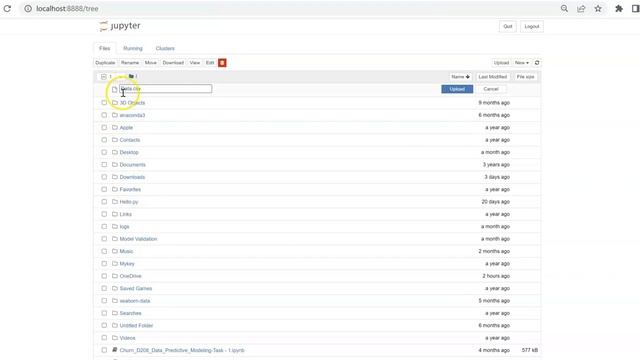Image resolution: width=640 pixels, height=360 pixels.
Task: Open the Hello.py folder link
Action: pyautogui.click(x=129, y=202)
